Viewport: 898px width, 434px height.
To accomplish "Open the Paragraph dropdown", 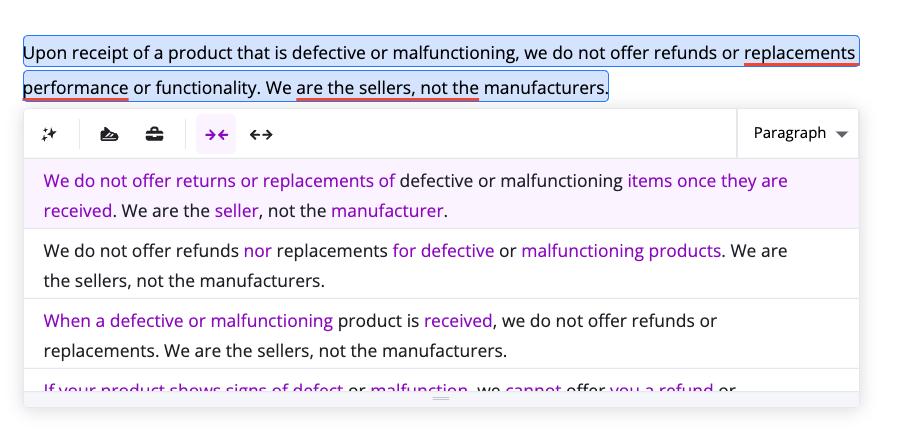I will pyautogui.click(x=798, y=133).
